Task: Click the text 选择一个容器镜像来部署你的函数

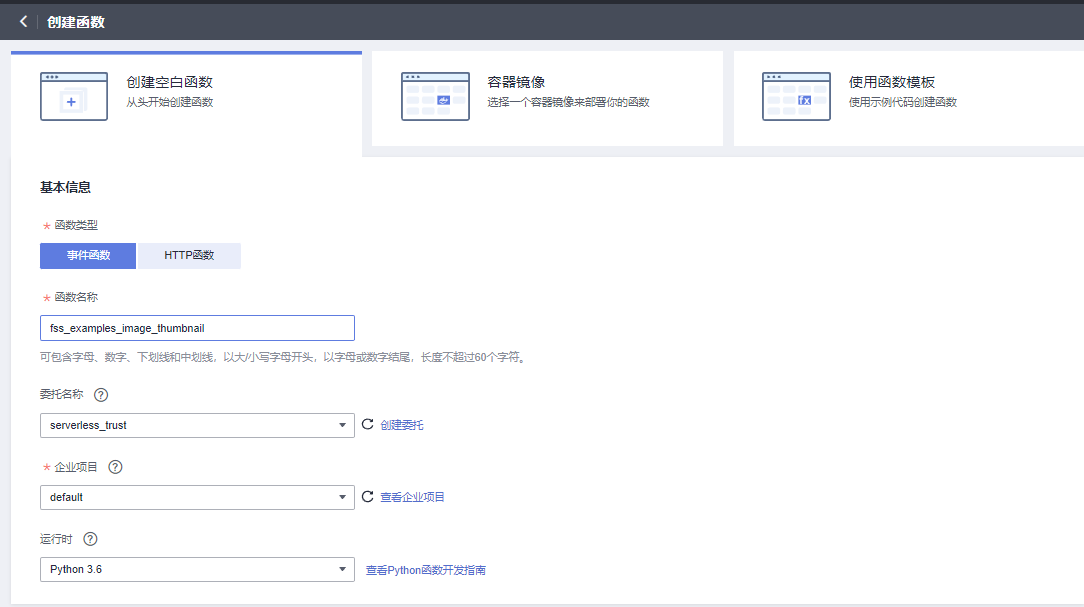Action: (x=568, y=102)
